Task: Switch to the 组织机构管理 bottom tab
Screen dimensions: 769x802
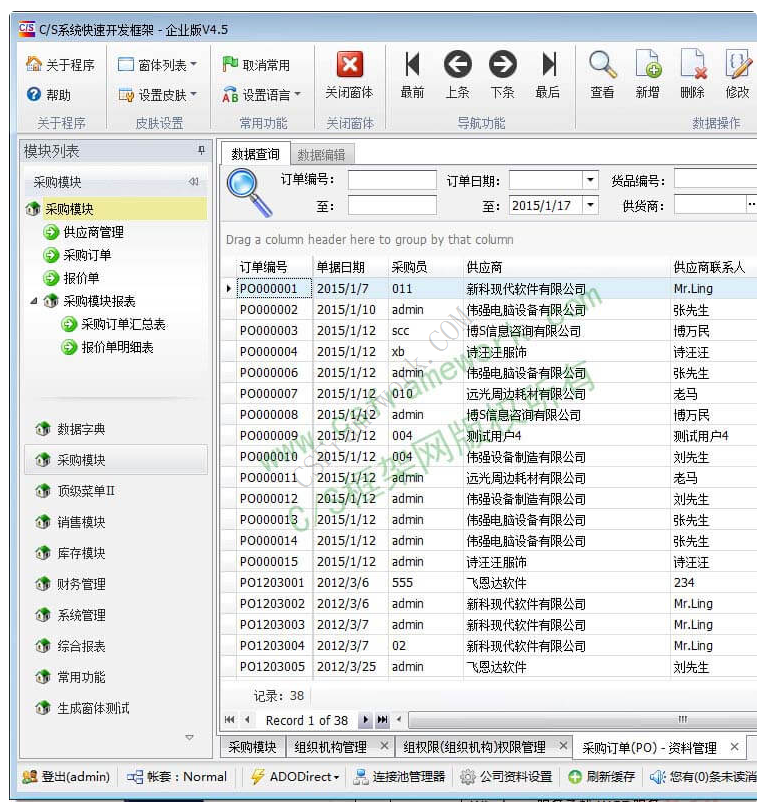Action: click(340, 747)
